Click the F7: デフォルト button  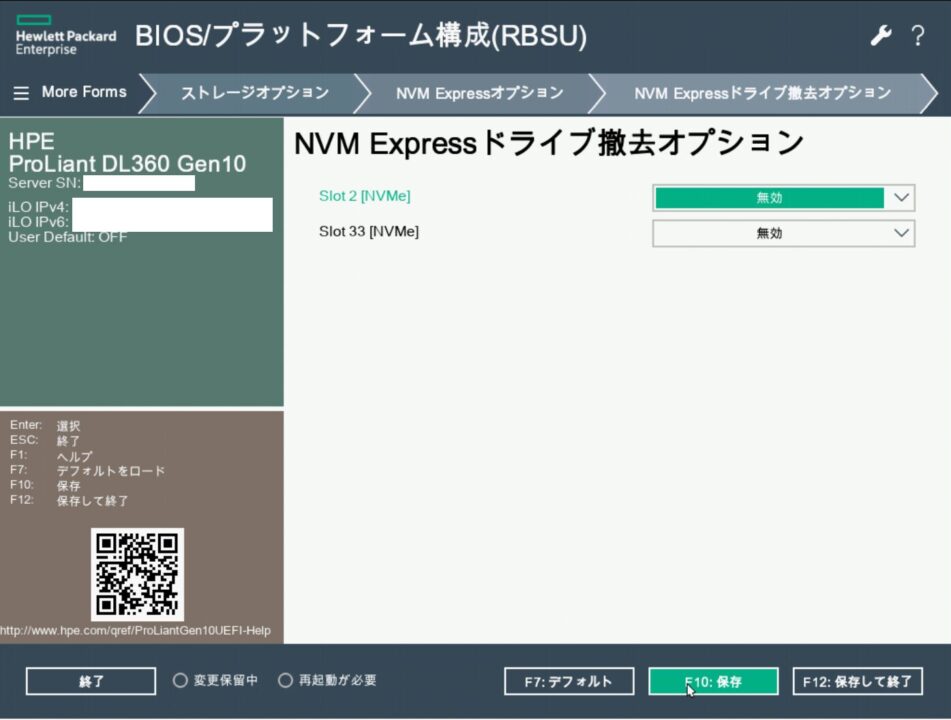click(x=569, y=681)
